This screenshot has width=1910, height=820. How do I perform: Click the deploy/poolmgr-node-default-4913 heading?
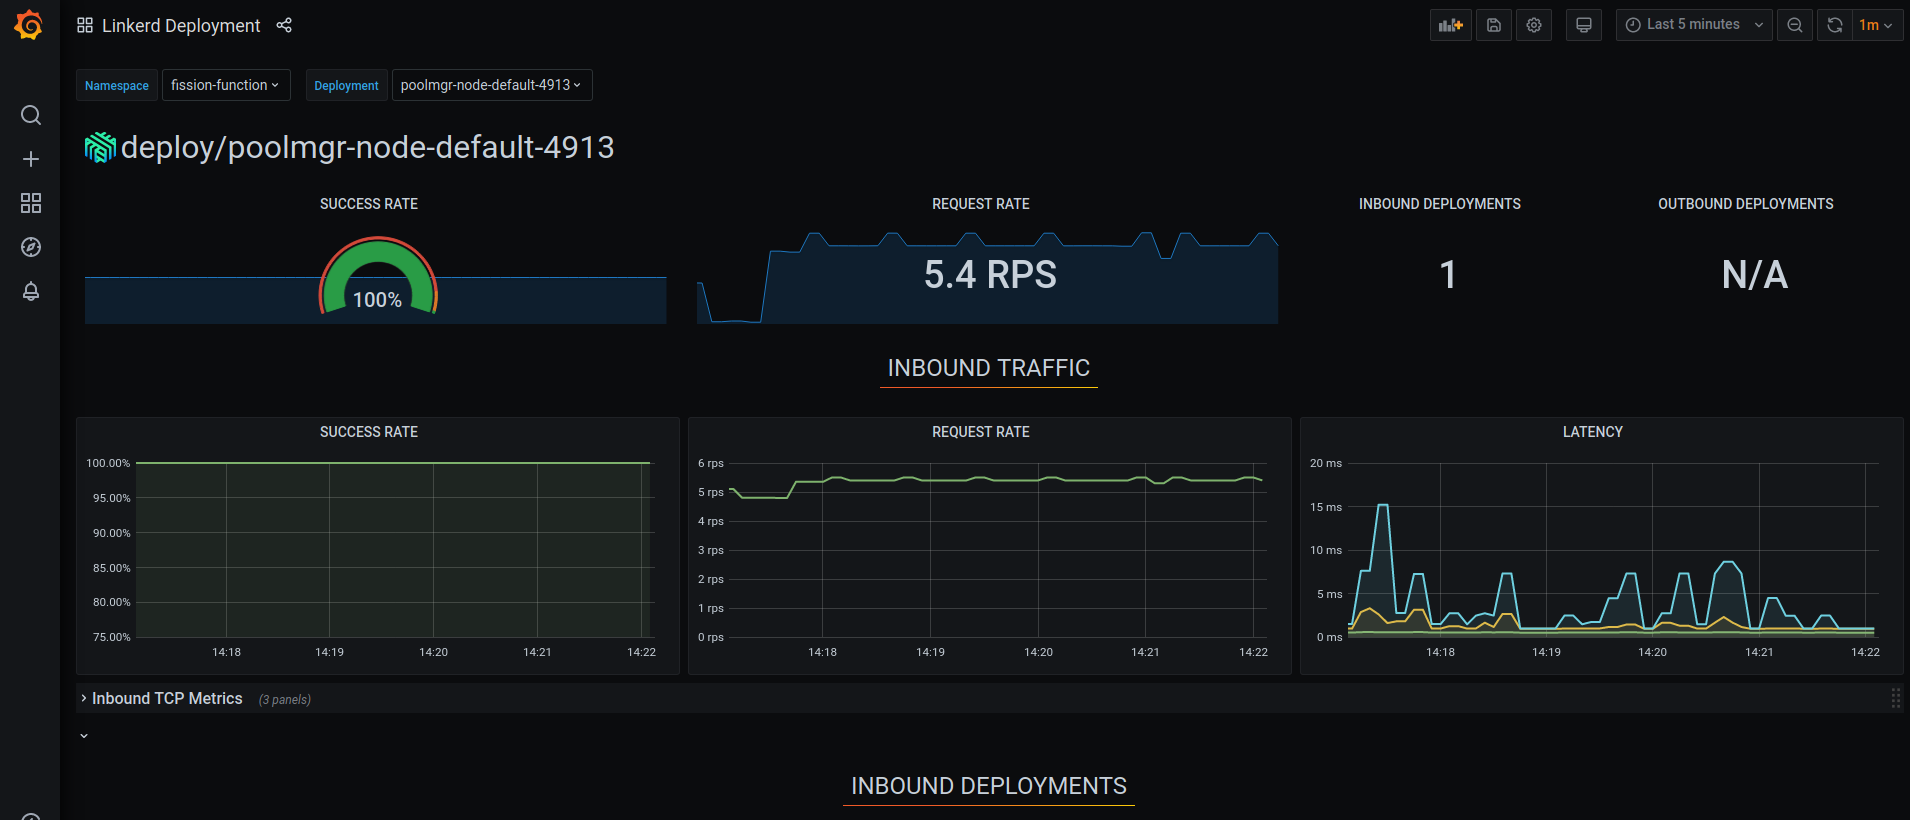click(367, 147)
